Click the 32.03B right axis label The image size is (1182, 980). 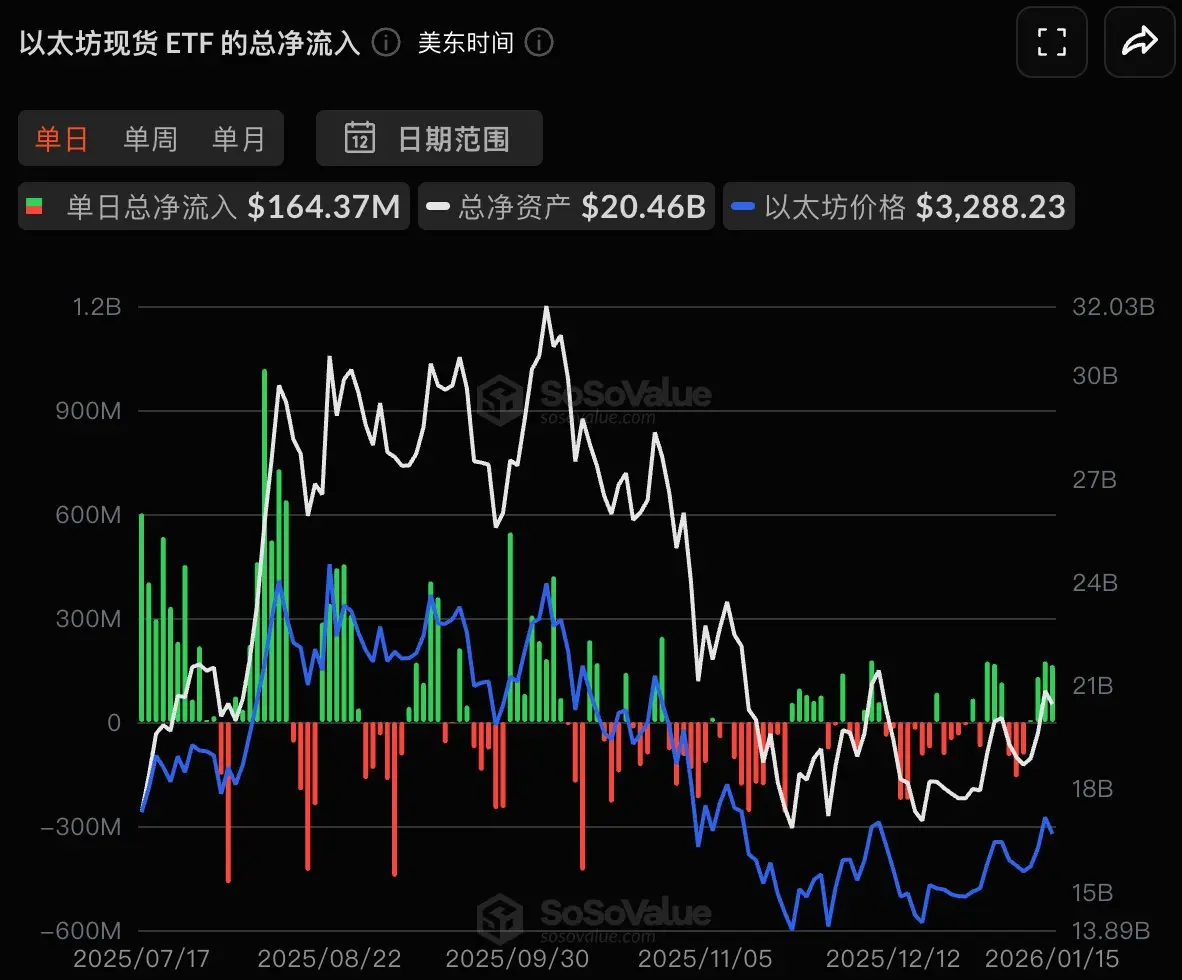click(1113, 307)
